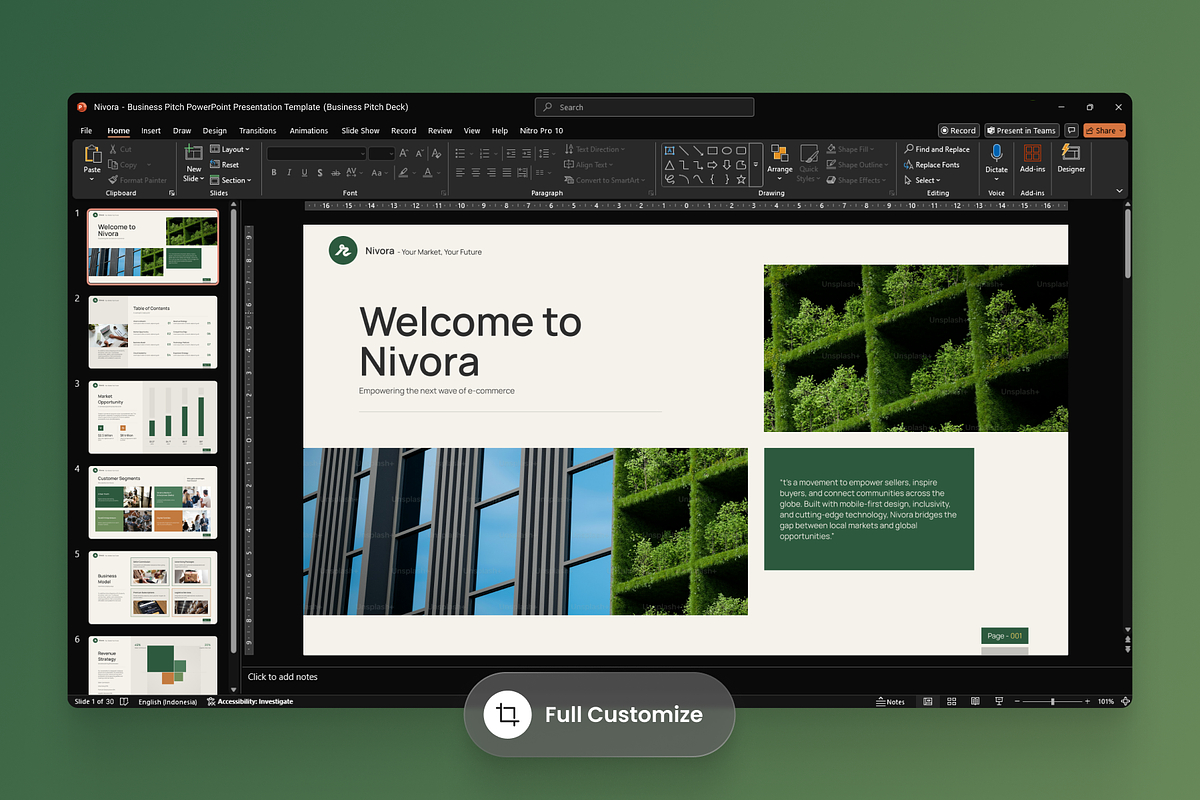Start Dictate with the microphone icon

coord(996,153)
